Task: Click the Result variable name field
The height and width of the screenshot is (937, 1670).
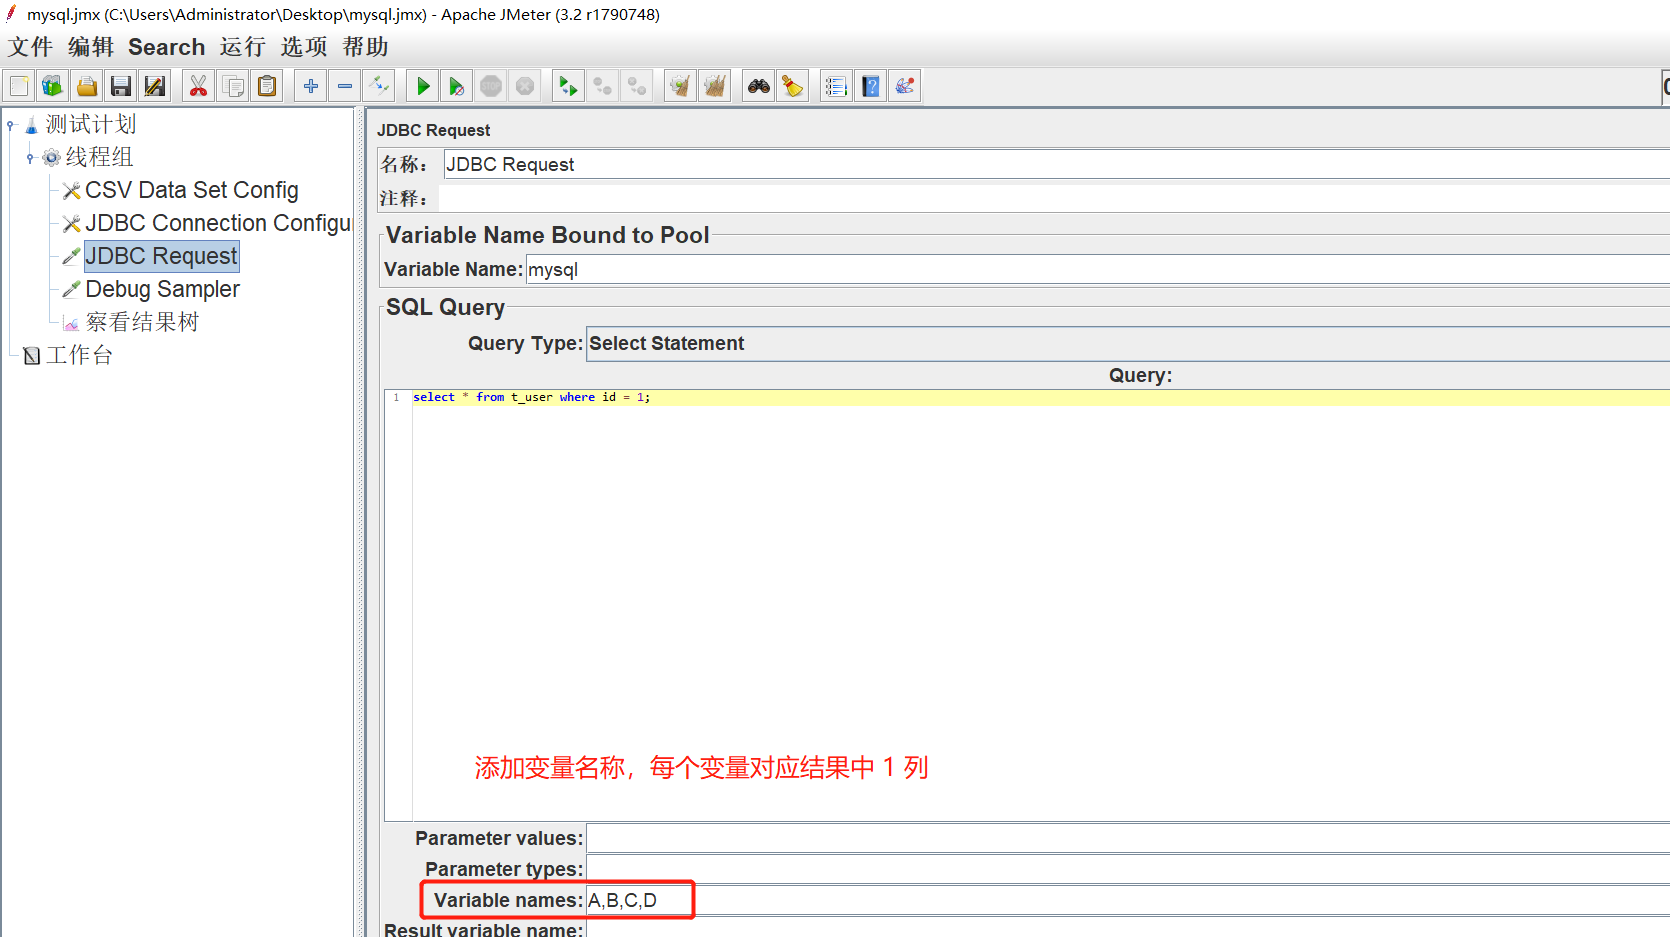Action: click(1128, 929)
